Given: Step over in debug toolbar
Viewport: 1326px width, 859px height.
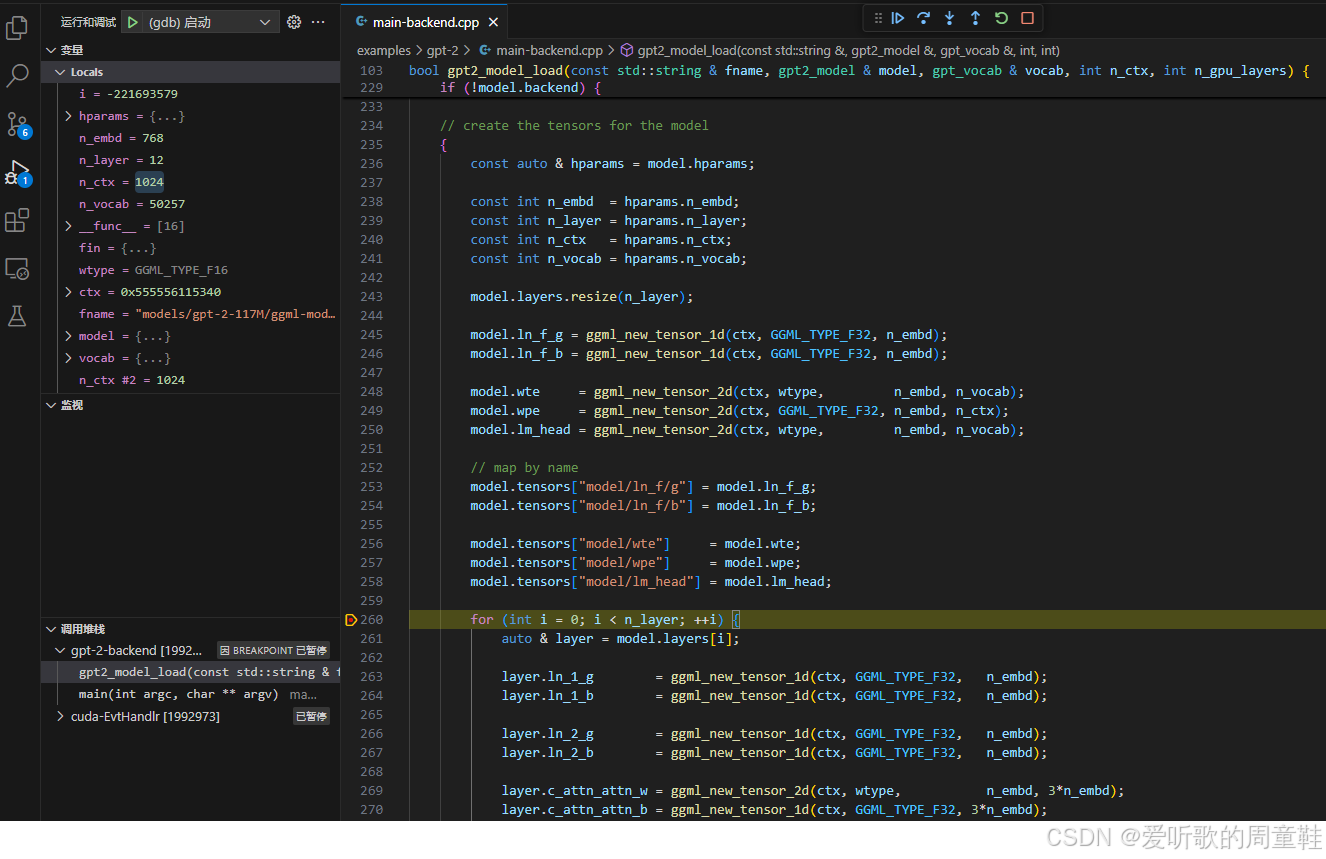Looking at the screenshot, I should [924, 18].
